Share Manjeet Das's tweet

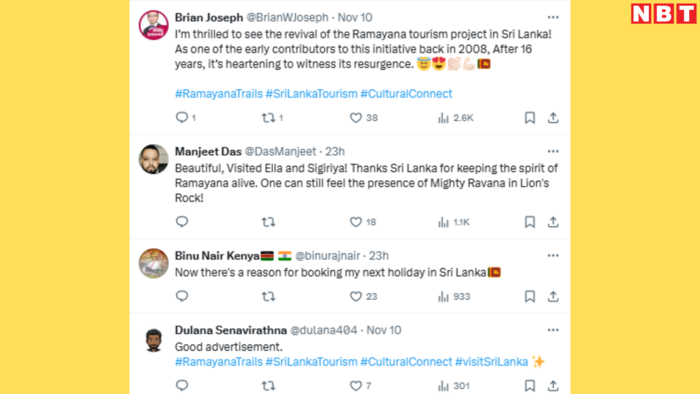(553, 222)
